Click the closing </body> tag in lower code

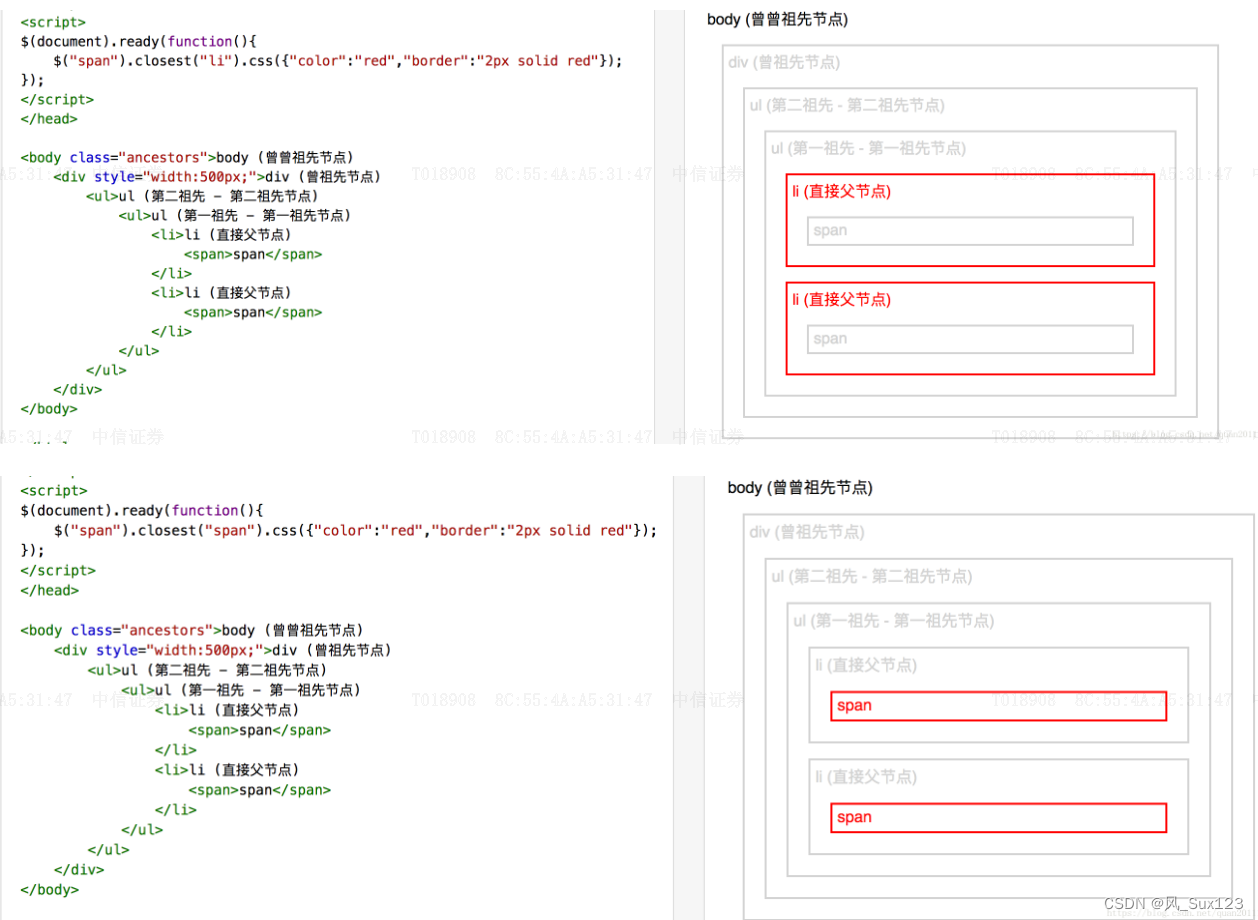tap(49, 890)
